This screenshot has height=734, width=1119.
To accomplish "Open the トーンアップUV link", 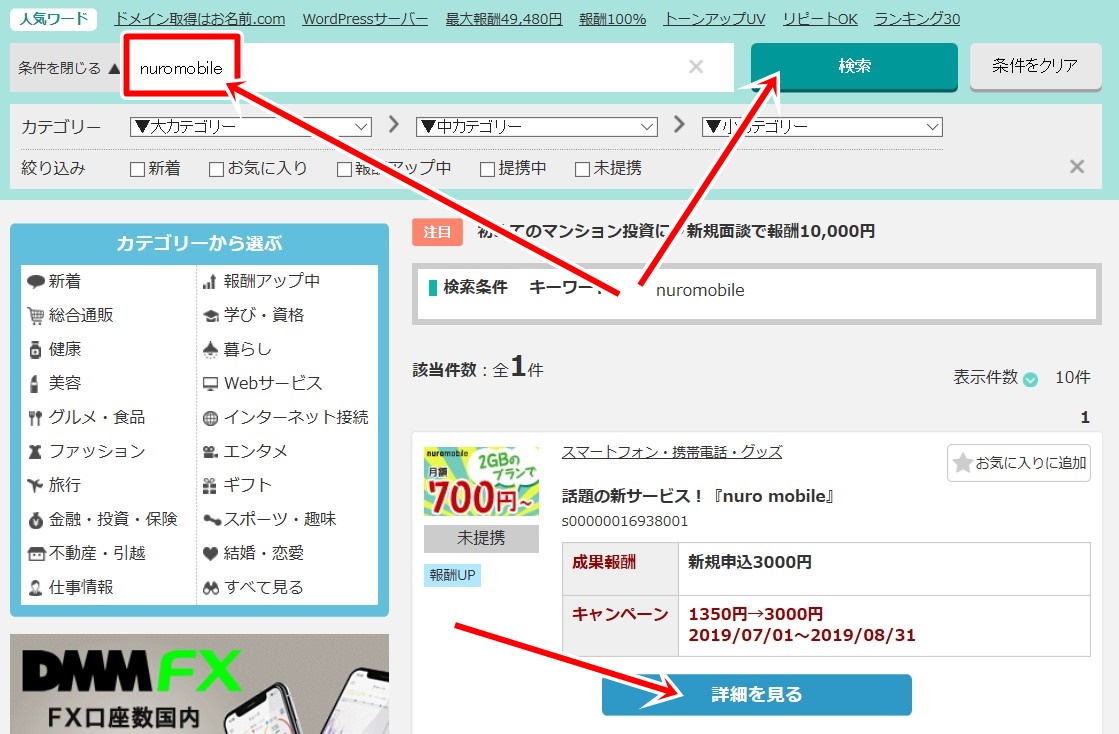I will coord(714,19).
